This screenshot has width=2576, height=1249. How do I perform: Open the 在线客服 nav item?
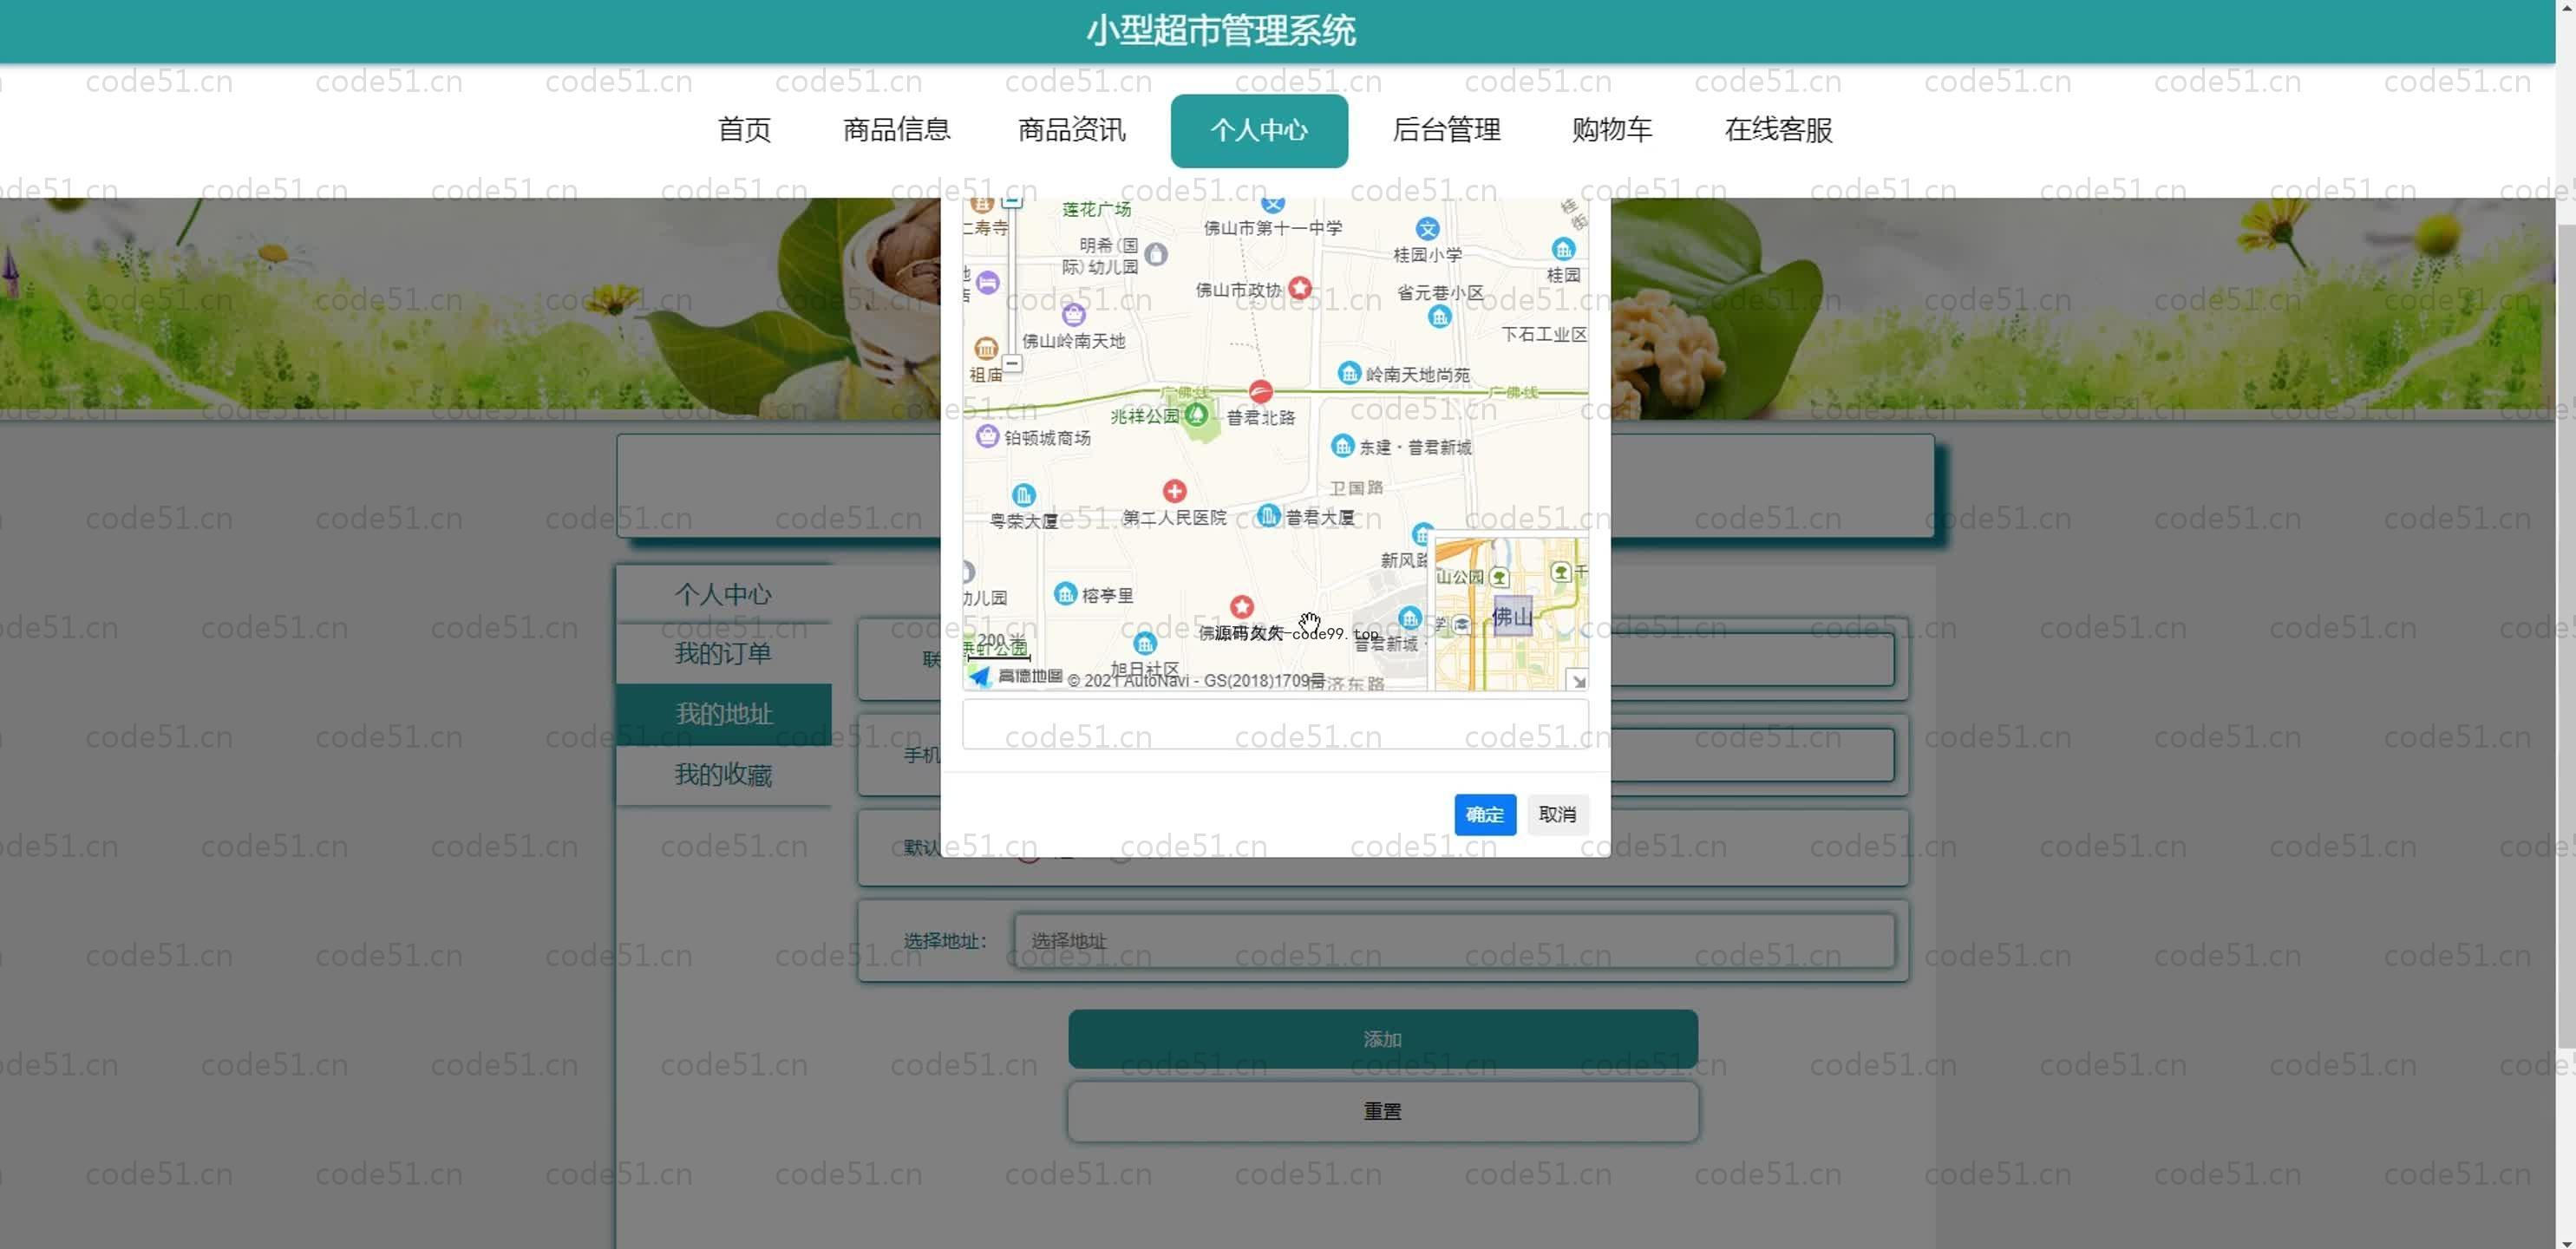[1778, 130]
